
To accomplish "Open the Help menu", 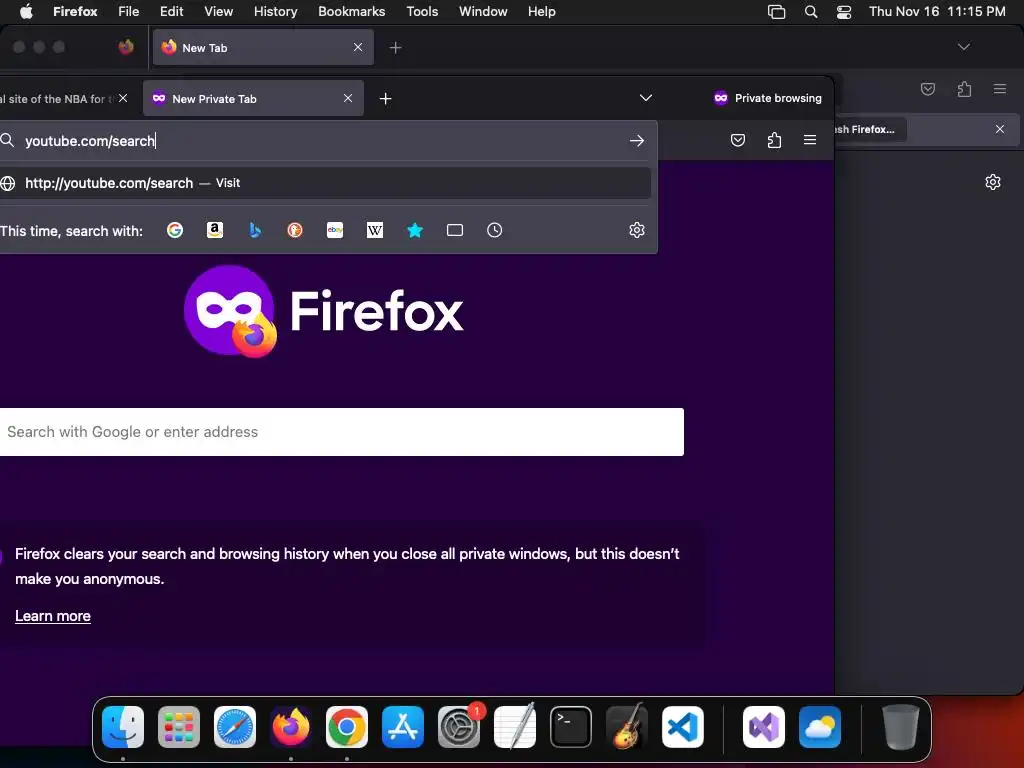I will click(x=541, y=12).
